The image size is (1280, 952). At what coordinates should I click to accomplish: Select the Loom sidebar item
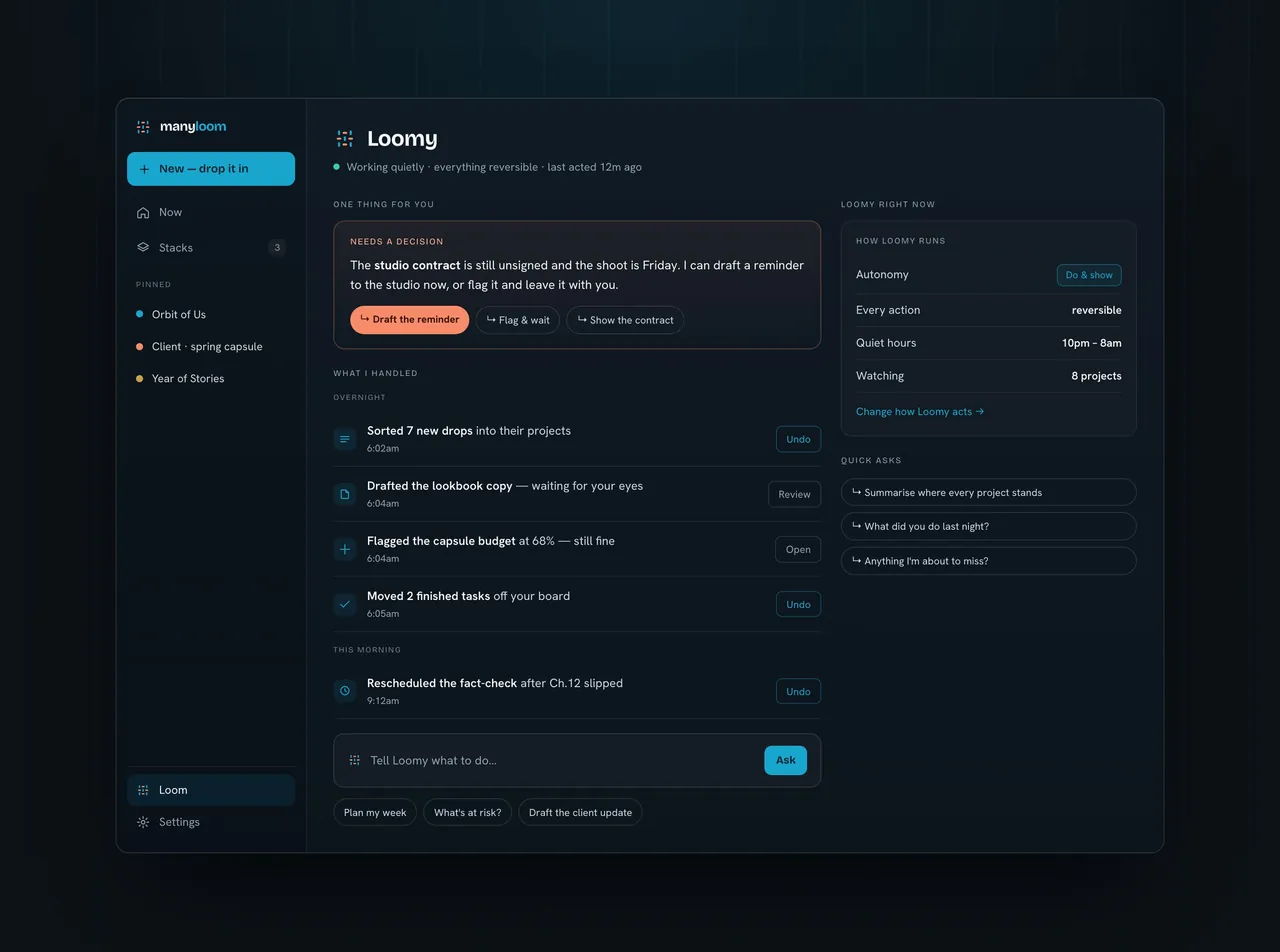(x=211, y=790)
